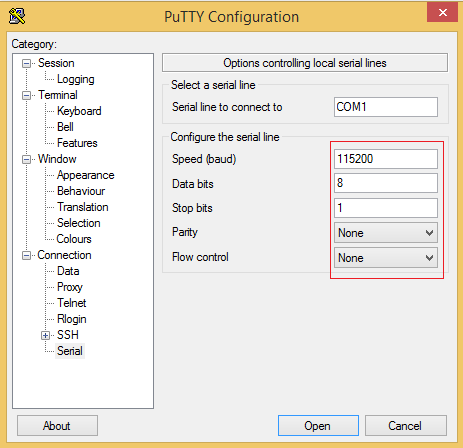This screenshot has width=463, height=448.
Task: Focus the Speed (baud) input field
Action: pyautogui.click(x=386, y=159)
